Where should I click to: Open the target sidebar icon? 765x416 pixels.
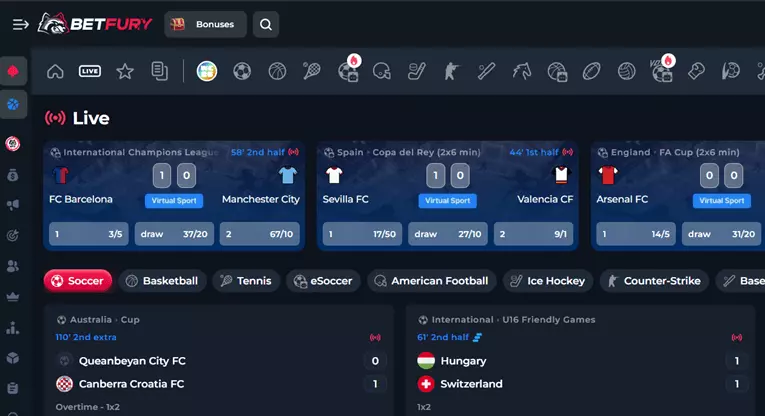point(13,236)
